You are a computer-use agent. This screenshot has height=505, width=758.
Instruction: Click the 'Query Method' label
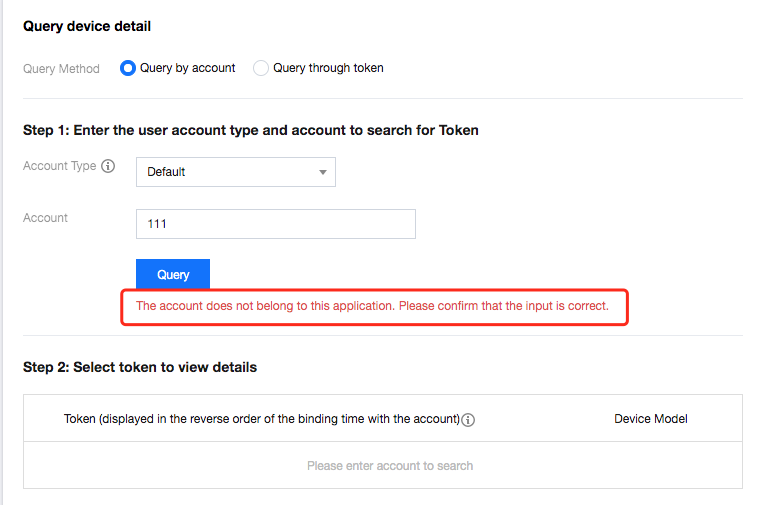coord(61,69)
